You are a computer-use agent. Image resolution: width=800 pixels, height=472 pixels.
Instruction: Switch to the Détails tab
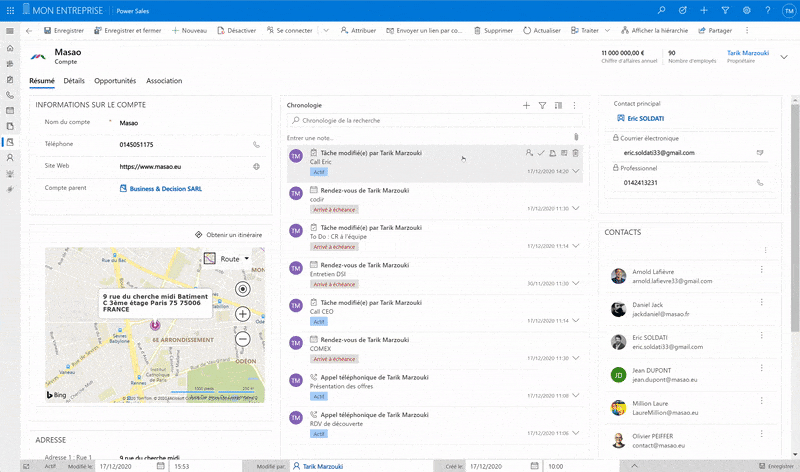tap(74, 81)
